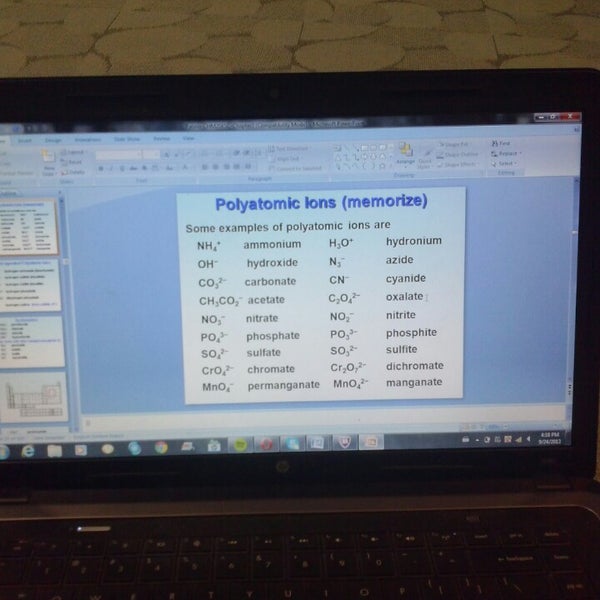Viewport: 600px width, 600px height.
Task: Toggle Italic formatting in the Font group
Action: pos(110,168)
